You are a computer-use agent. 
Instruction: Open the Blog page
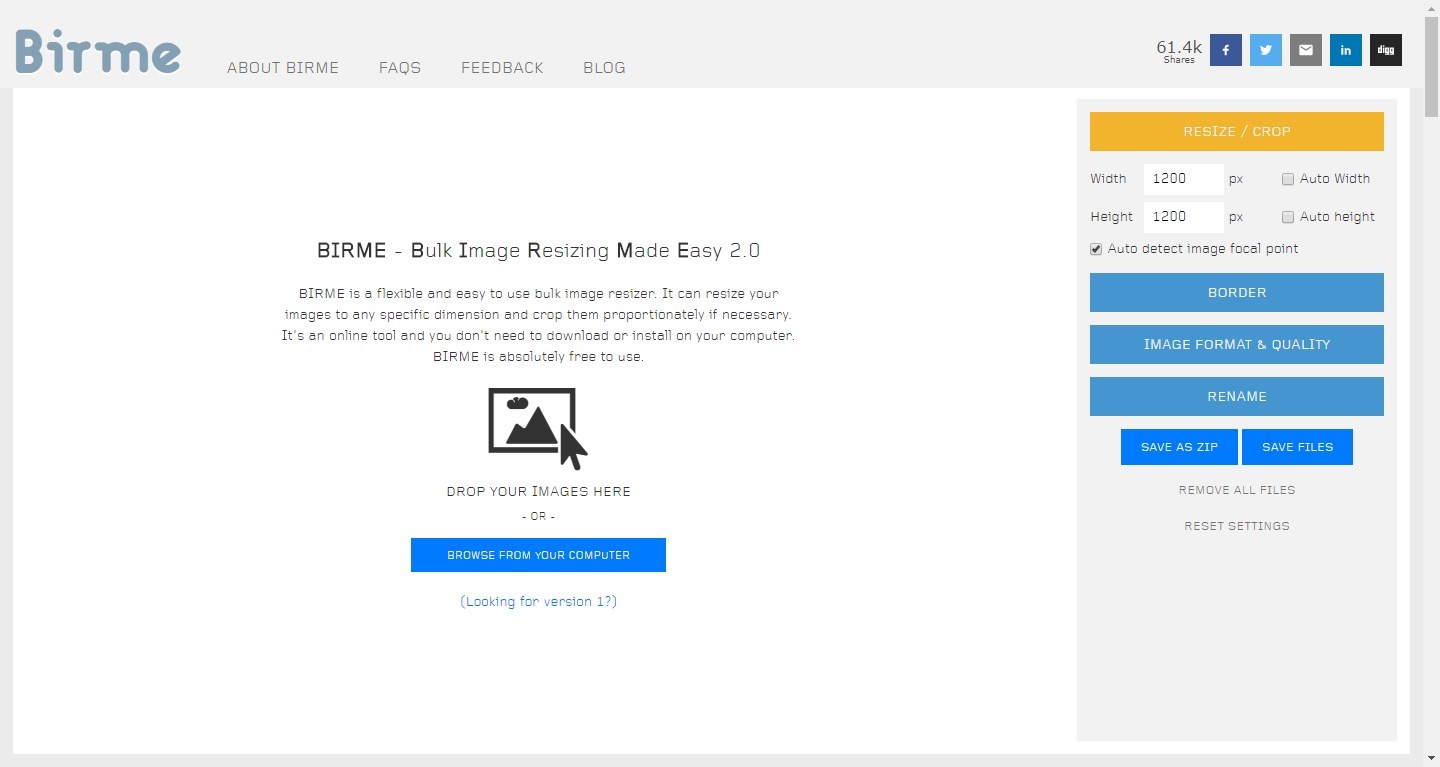click(x=604, y=68)
